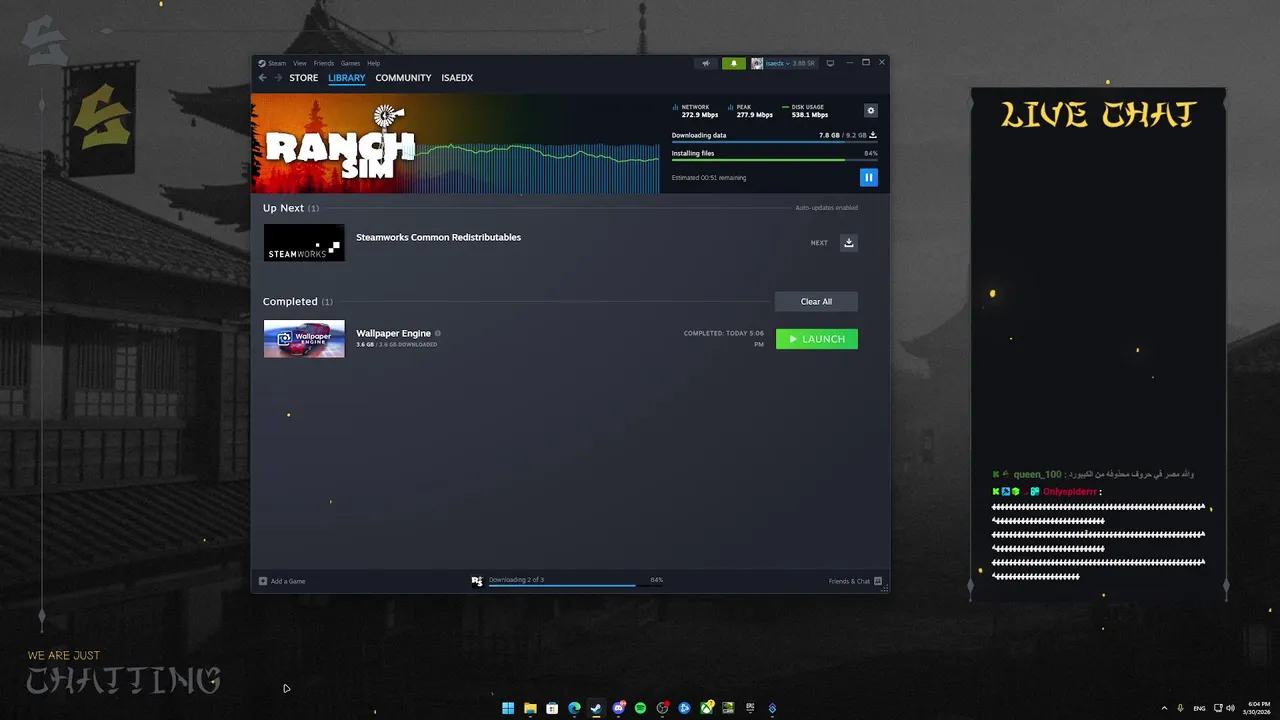Click the microphone tray icon
The image size is (1280, 720).
pos(1181,708)
